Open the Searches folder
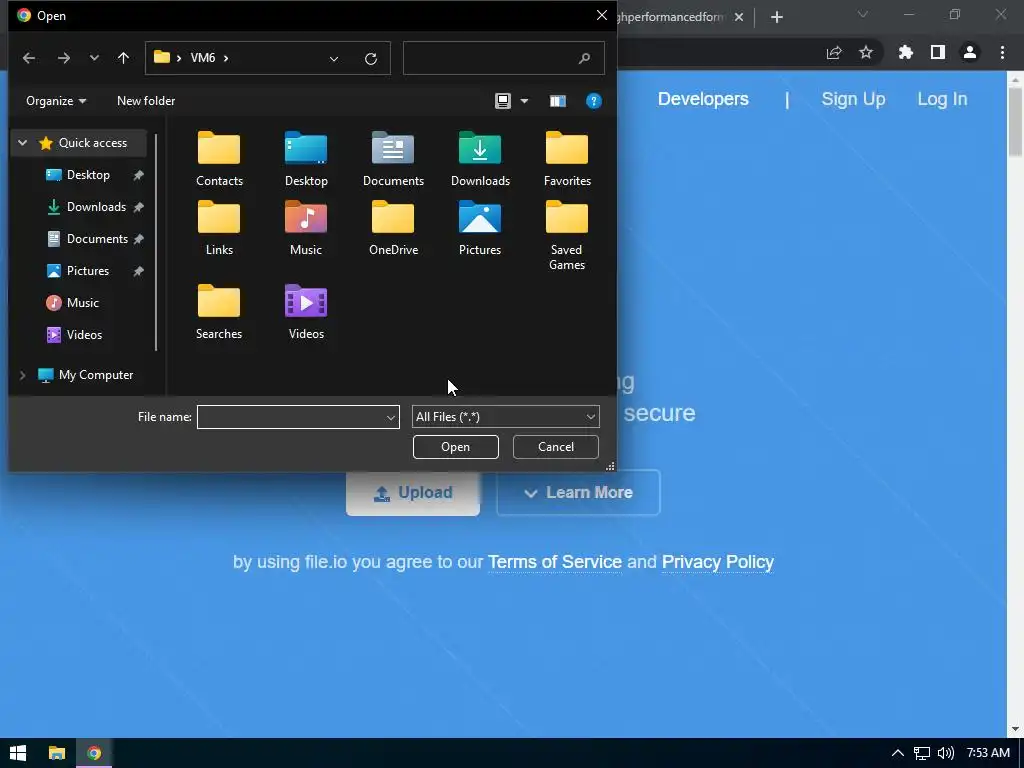Image resolution: width=1024 pixels, height=768 pixels. (x=219, y=312)
